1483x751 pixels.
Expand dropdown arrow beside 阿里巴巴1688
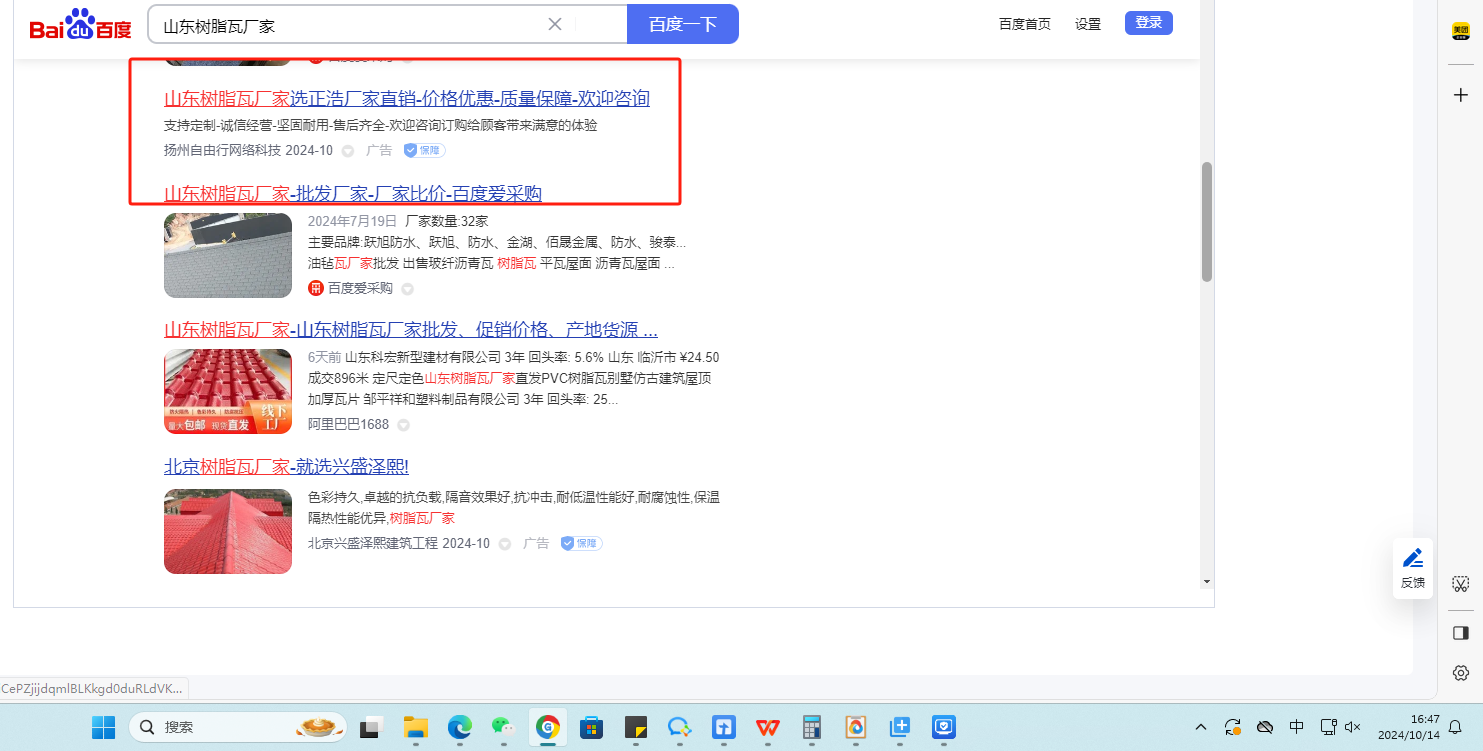coord(403,425)
